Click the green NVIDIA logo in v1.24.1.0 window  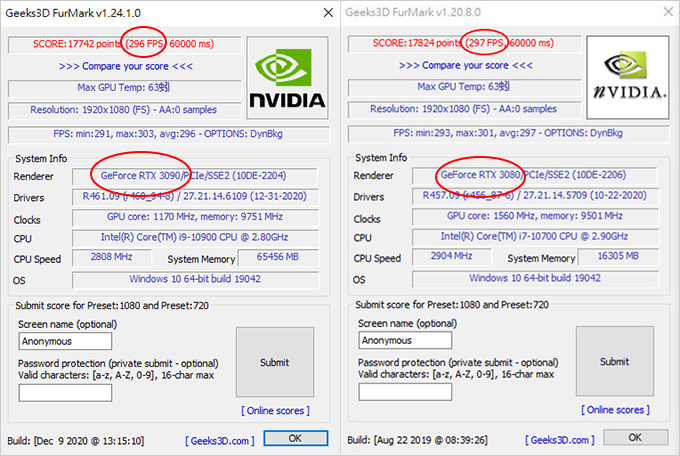click(x=287, y=78)
